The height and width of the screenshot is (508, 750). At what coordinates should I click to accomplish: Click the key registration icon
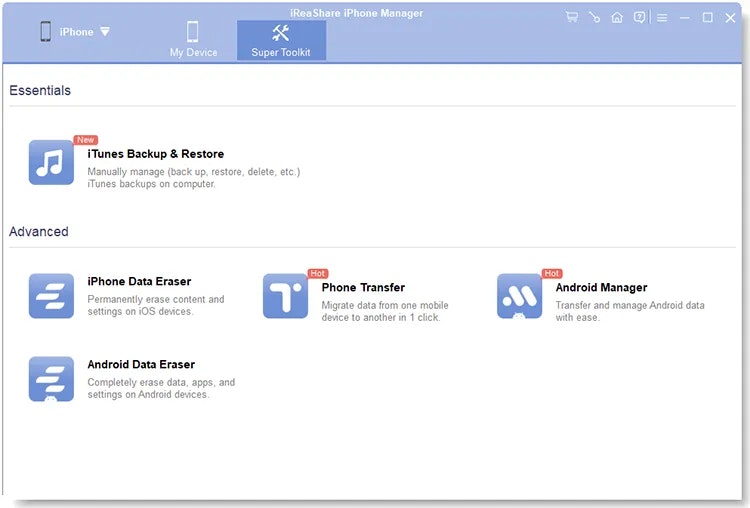(594, 17)
